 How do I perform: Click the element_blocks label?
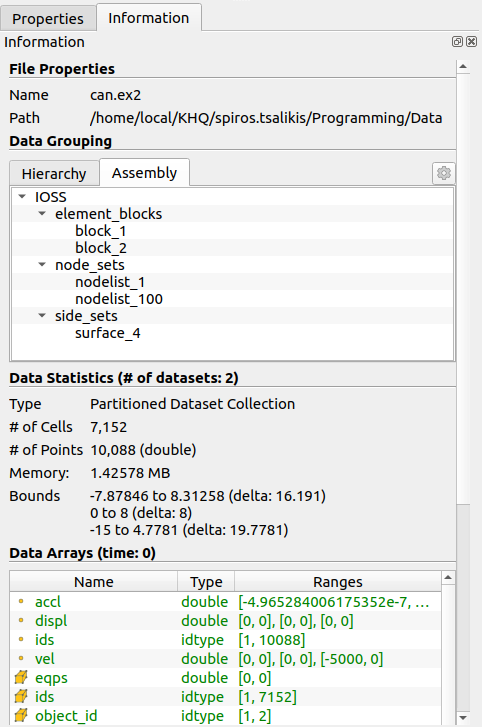click(108, 214)
